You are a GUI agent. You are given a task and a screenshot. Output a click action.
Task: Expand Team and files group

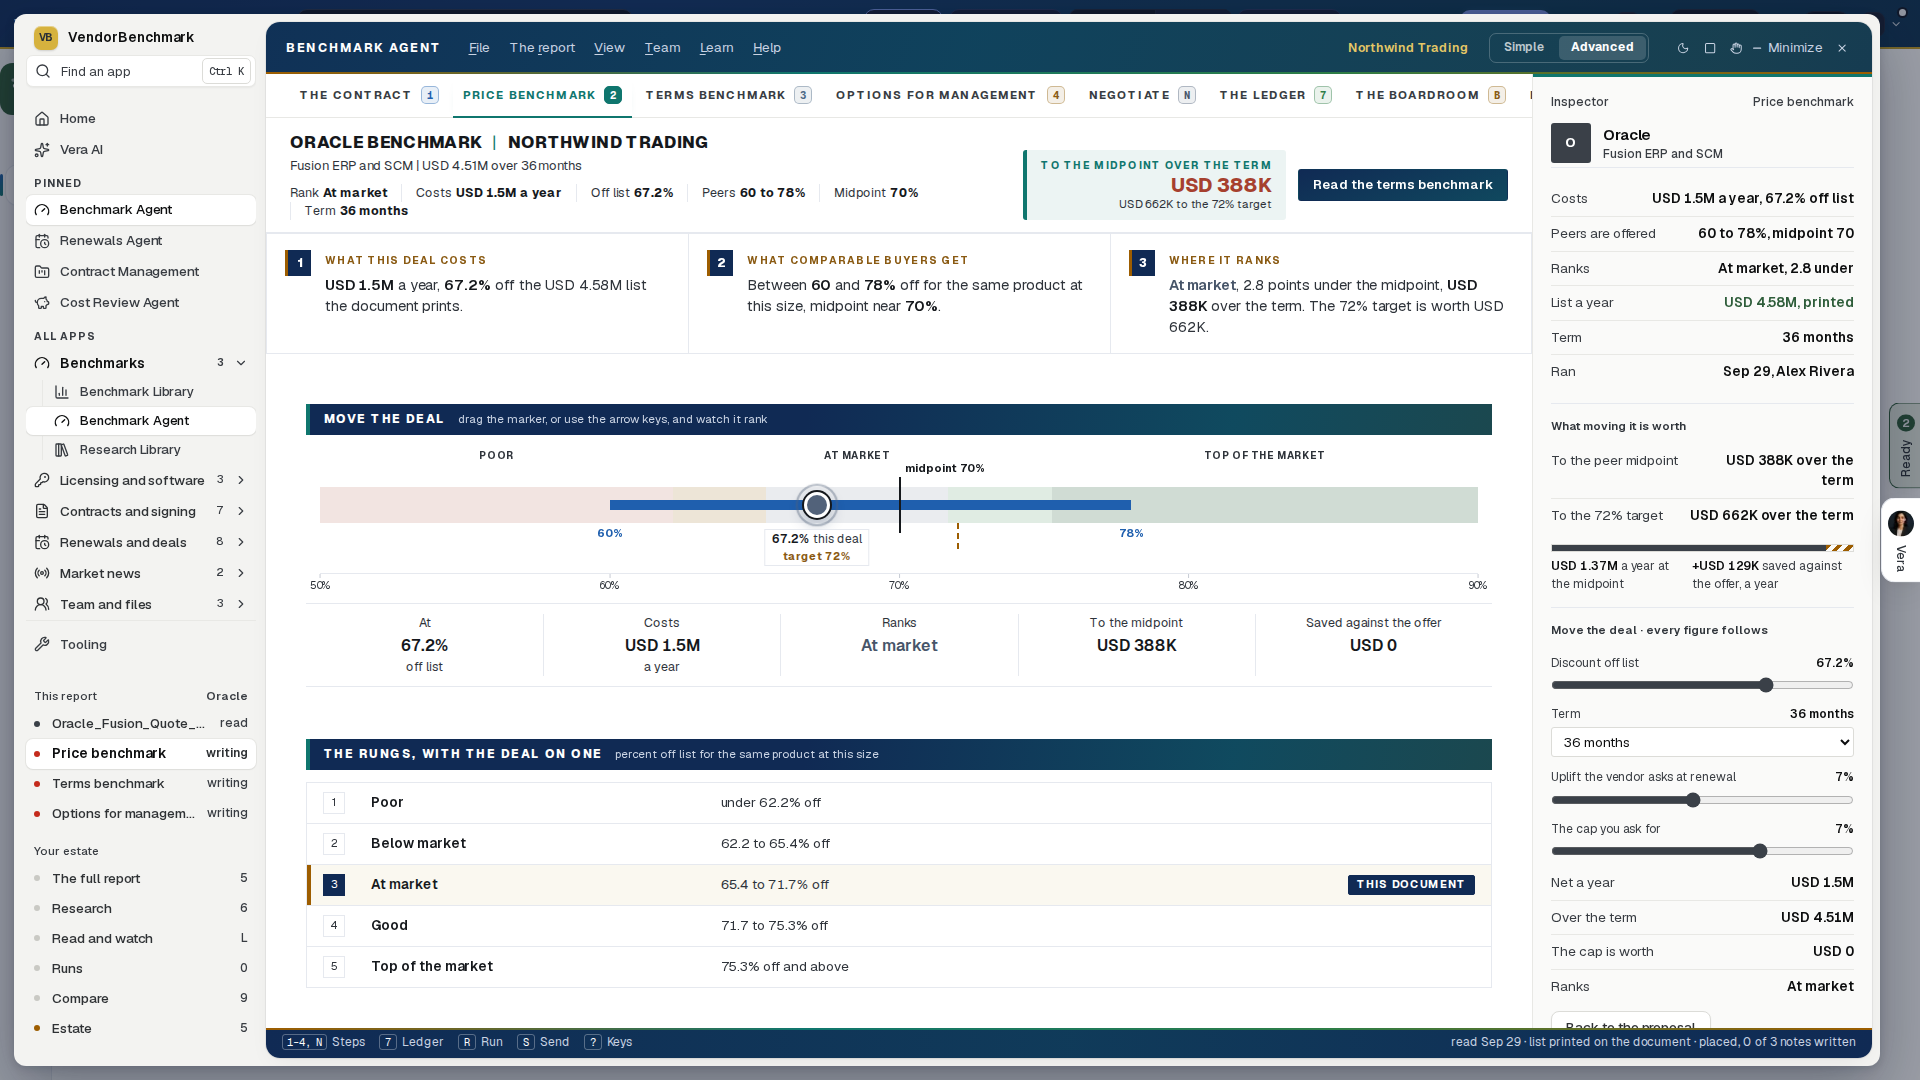pyautogui.click(x=241, y=605)
